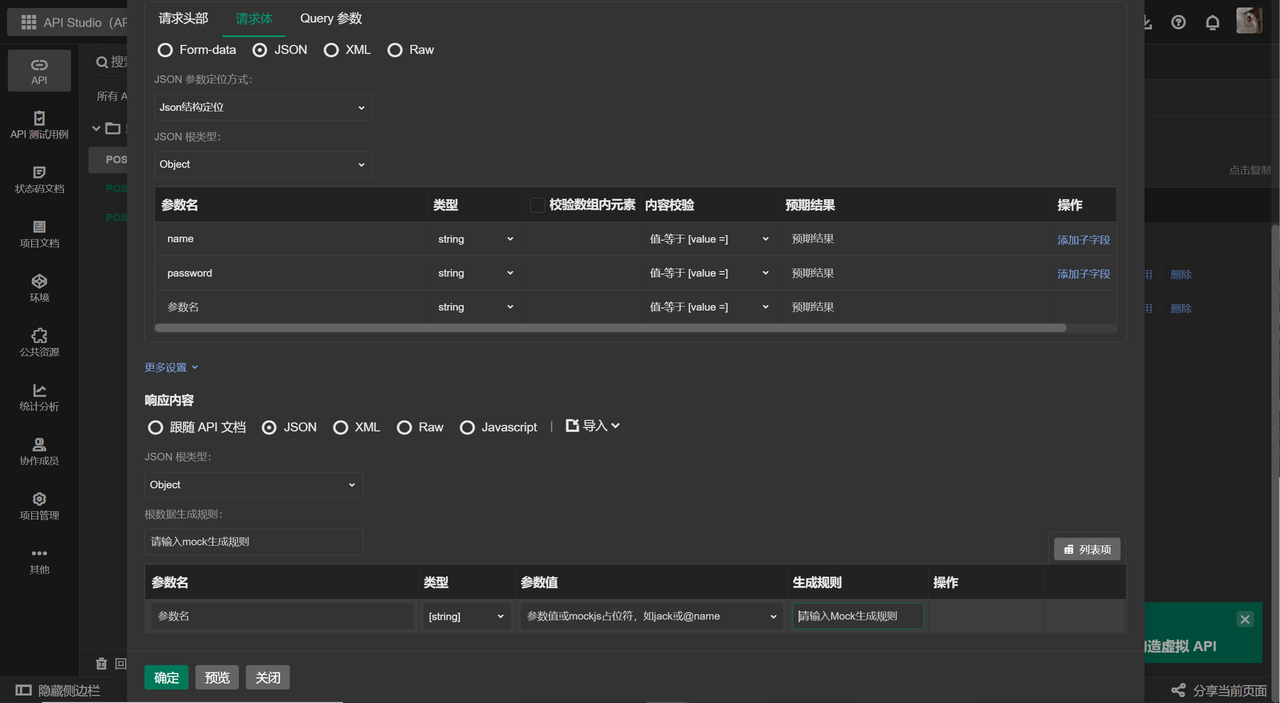Viewport: 1280px width, 703px height.
Task: Open 参数值 mockjs placeholder dropdown
Action: 652,616
